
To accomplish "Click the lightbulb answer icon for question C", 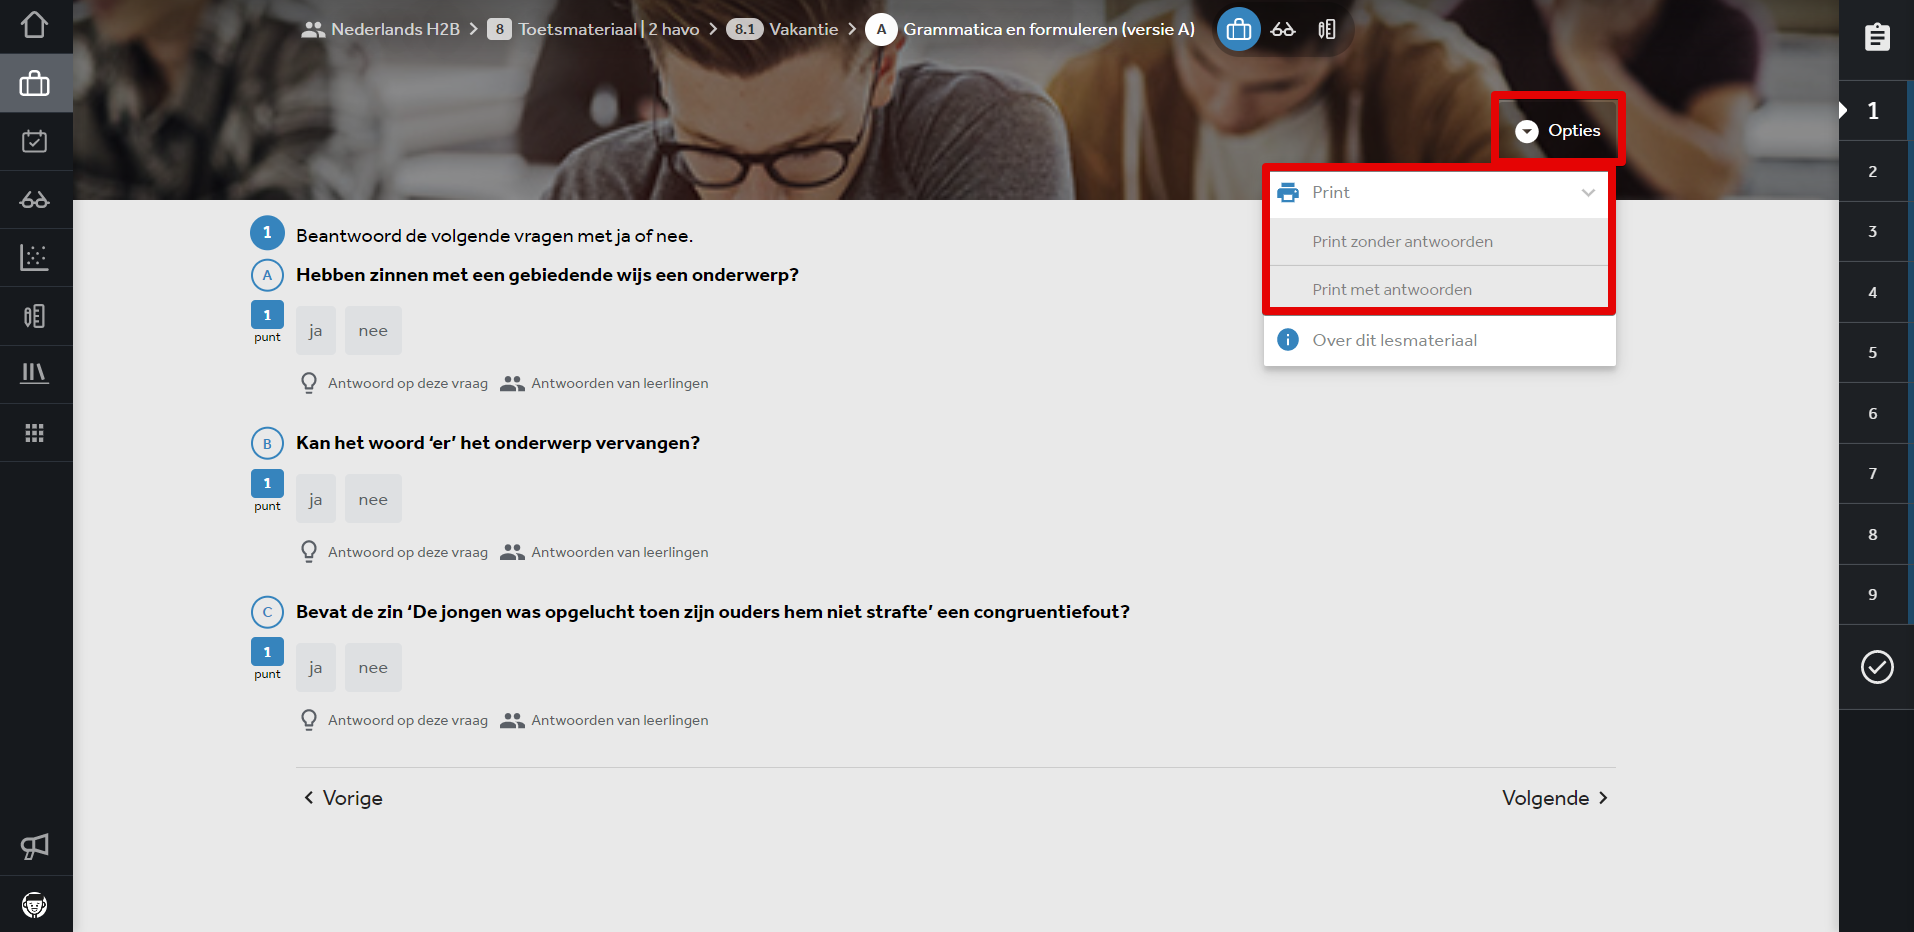I will [309, 720].
